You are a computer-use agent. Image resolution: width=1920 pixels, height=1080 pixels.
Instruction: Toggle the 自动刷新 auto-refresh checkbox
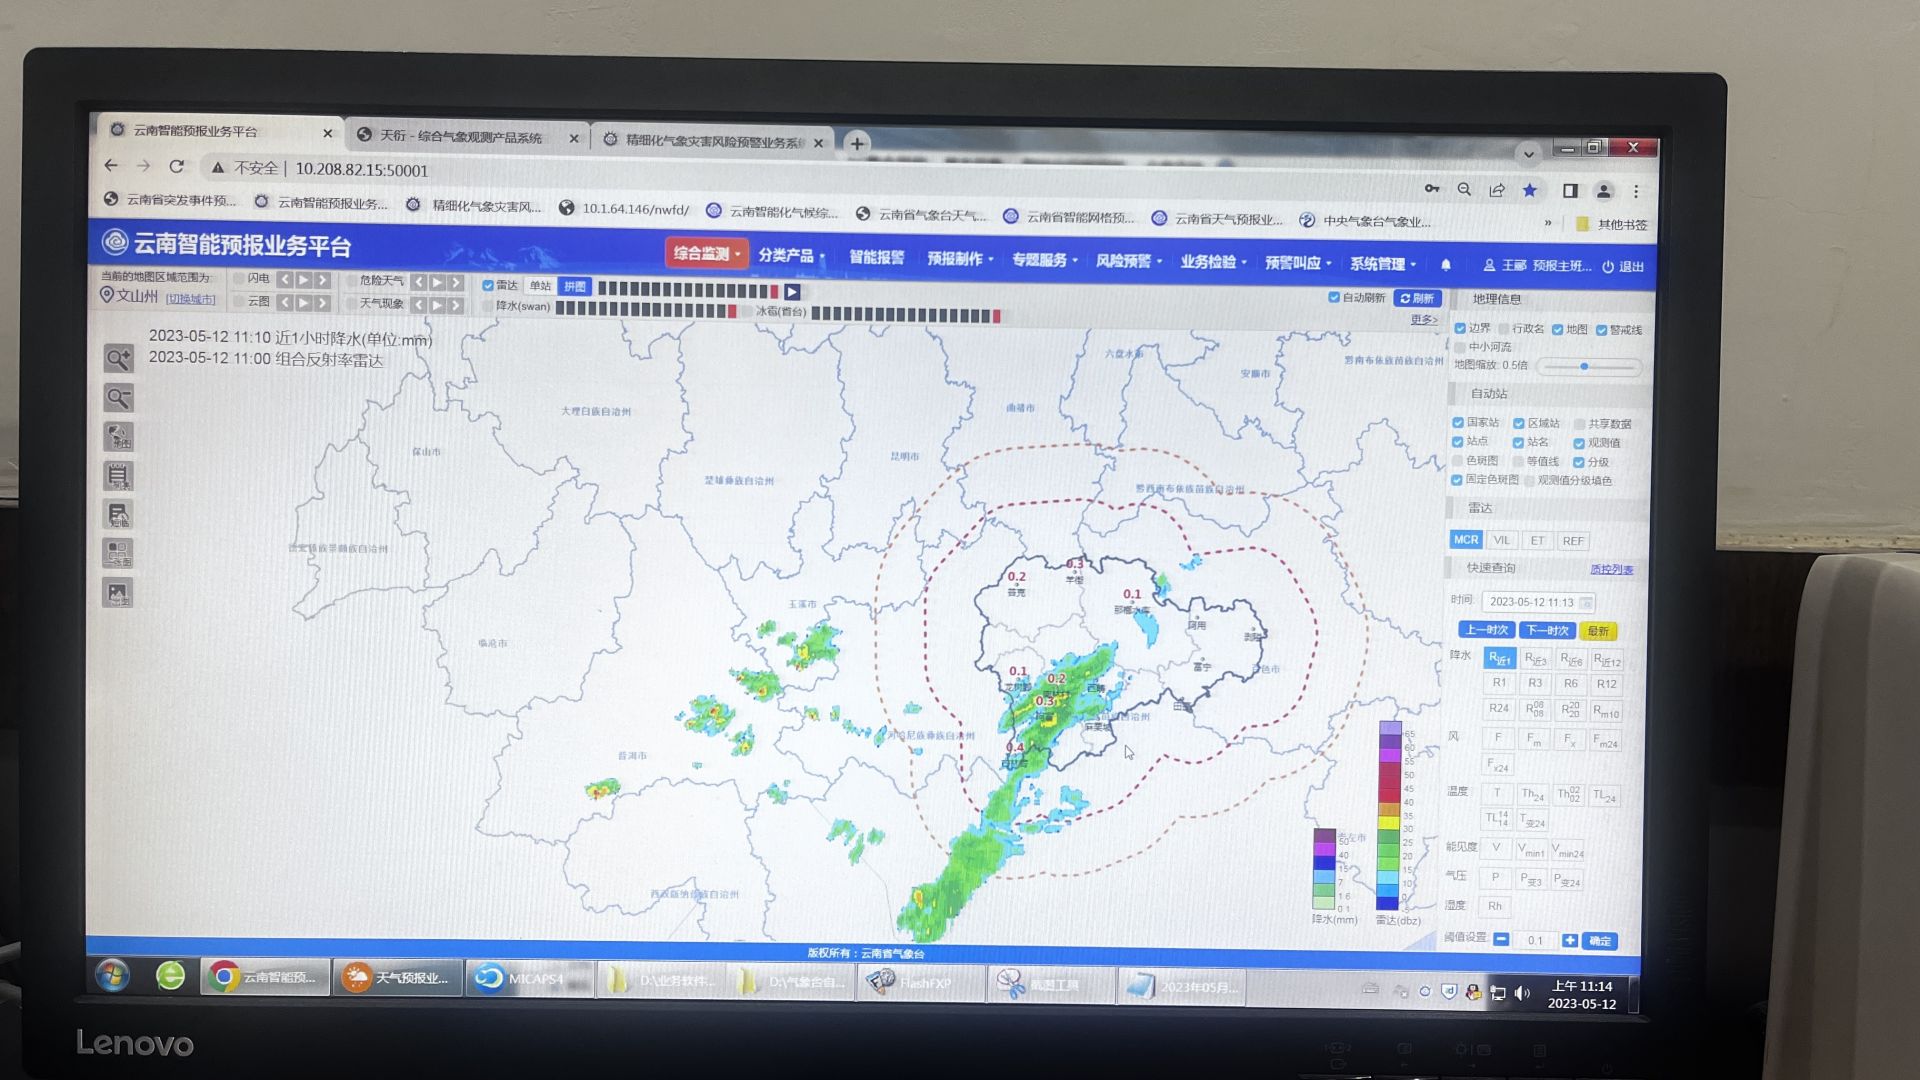pyautogui.click(x=1333, y=297)
